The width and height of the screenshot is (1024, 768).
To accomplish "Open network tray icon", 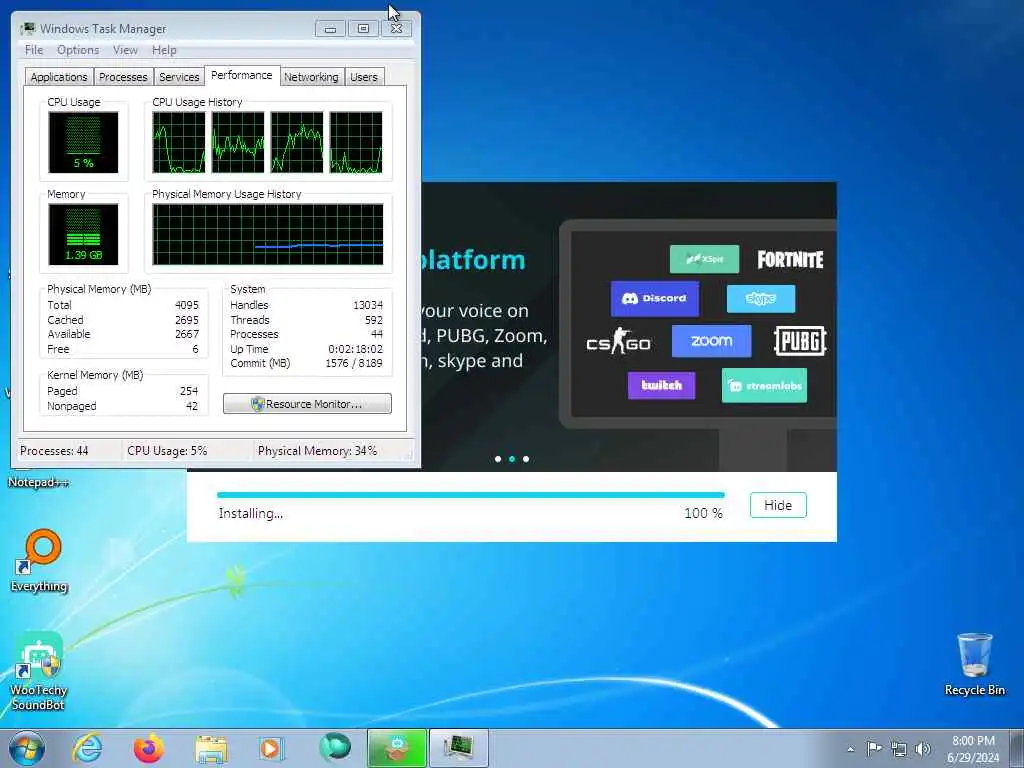I will pos(899,749).
